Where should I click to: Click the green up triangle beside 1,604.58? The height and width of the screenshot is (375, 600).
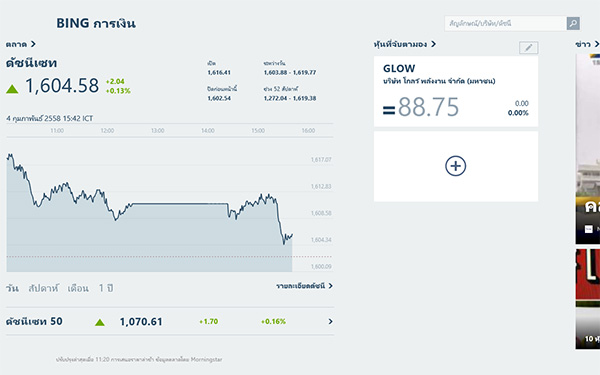pos(12,89)
